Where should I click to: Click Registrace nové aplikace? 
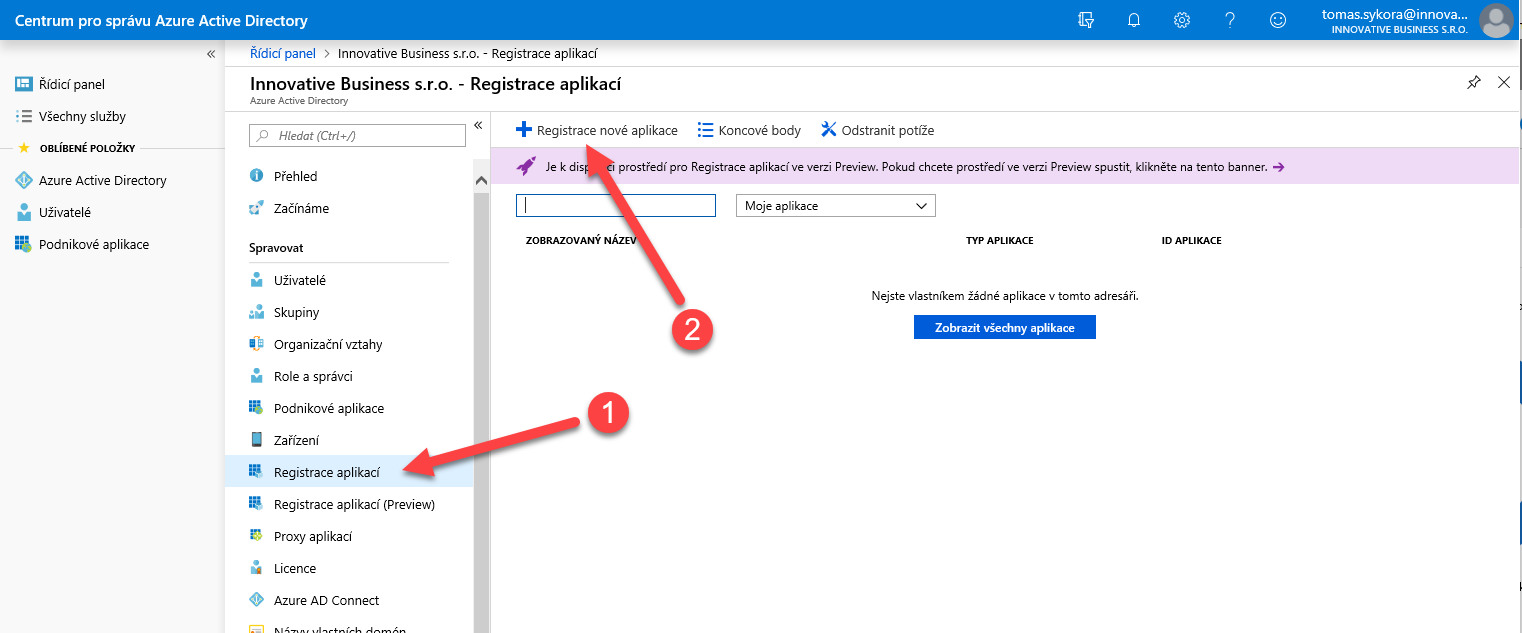click(597, 130)
